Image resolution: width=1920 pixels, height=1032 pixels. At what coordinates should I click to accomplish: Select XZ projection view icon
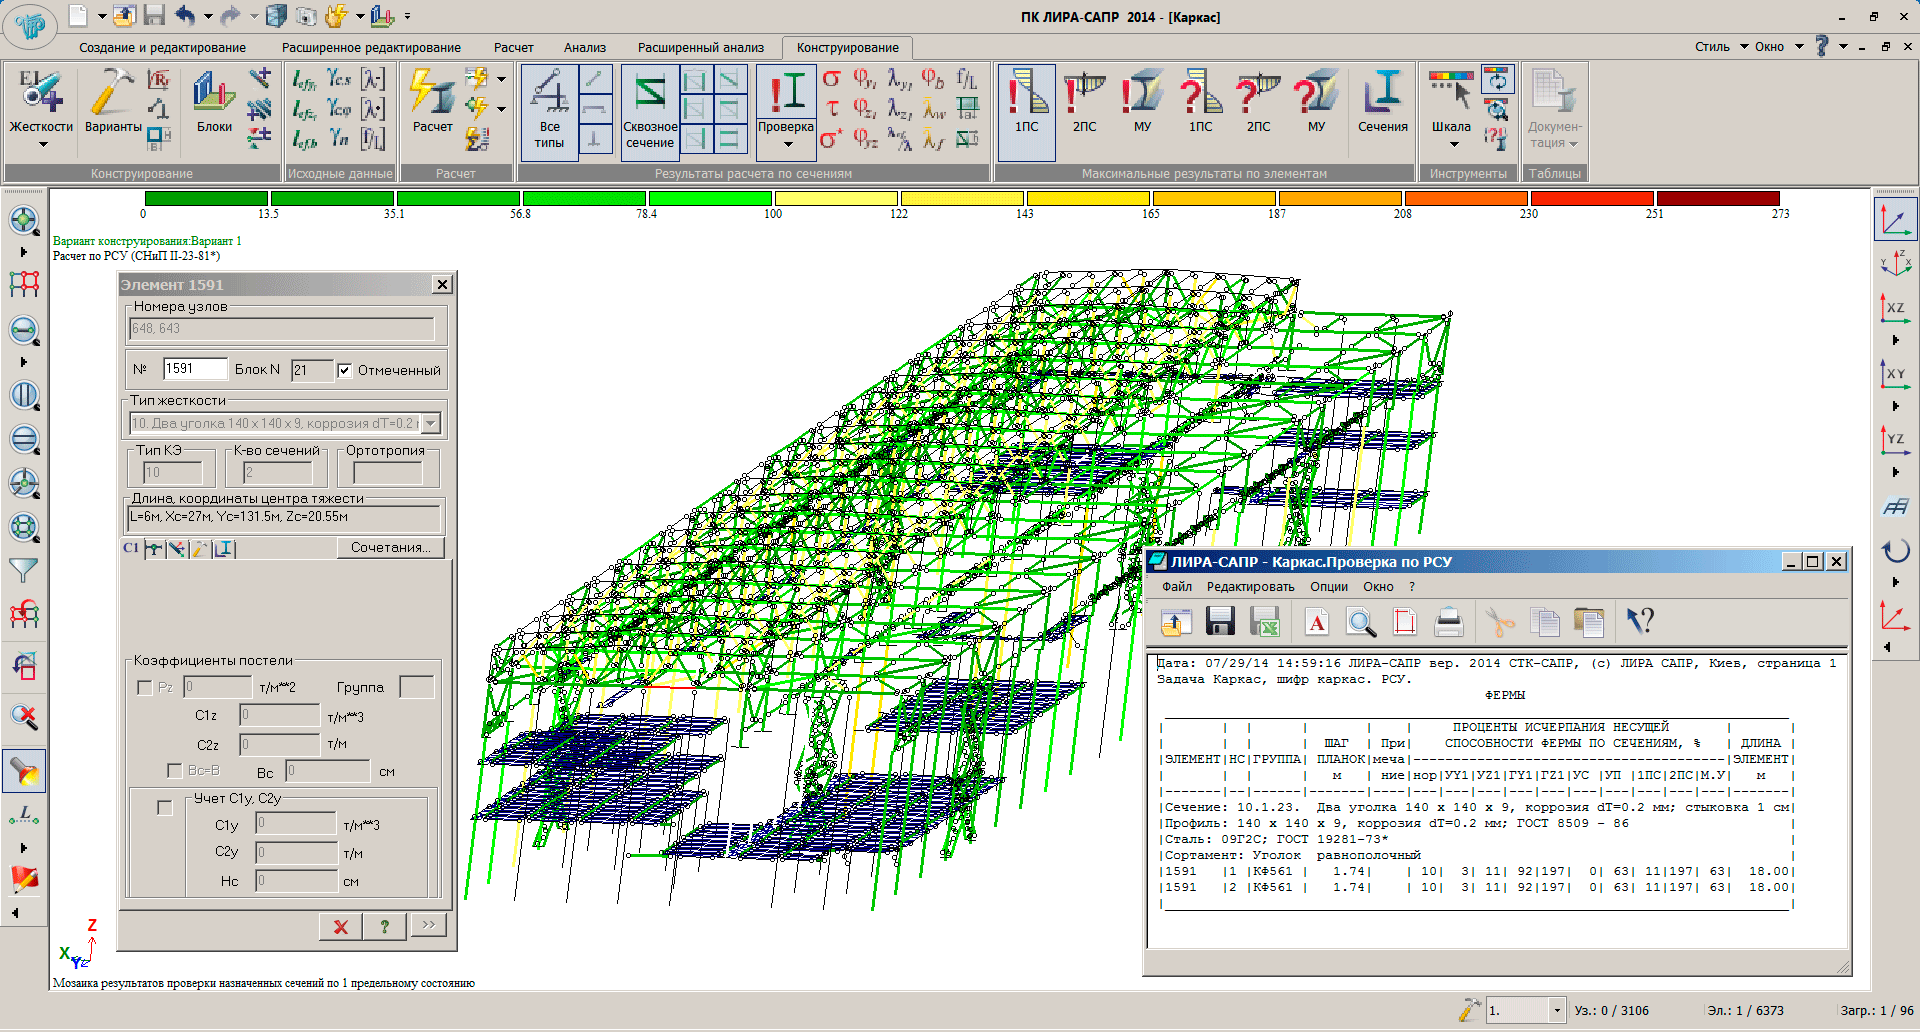(x=1894, y=308)
